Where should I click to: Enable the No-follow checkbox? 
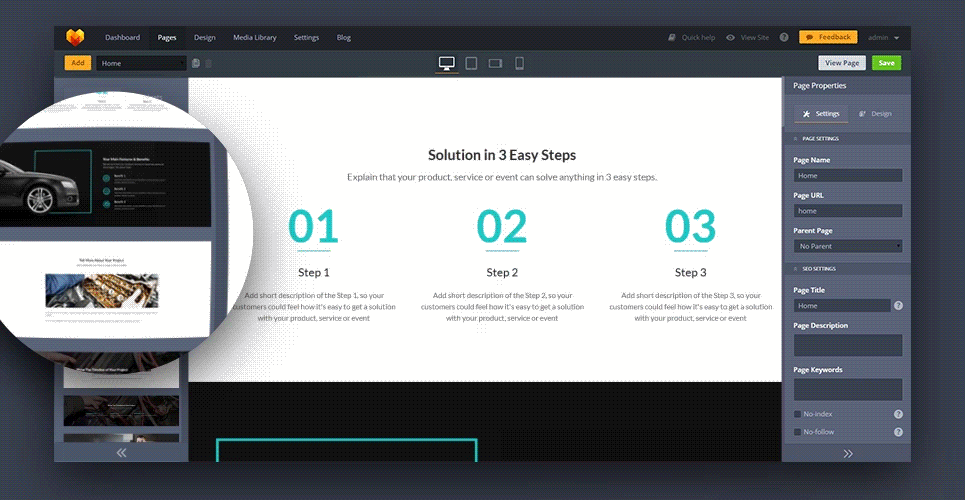[798, 432]
